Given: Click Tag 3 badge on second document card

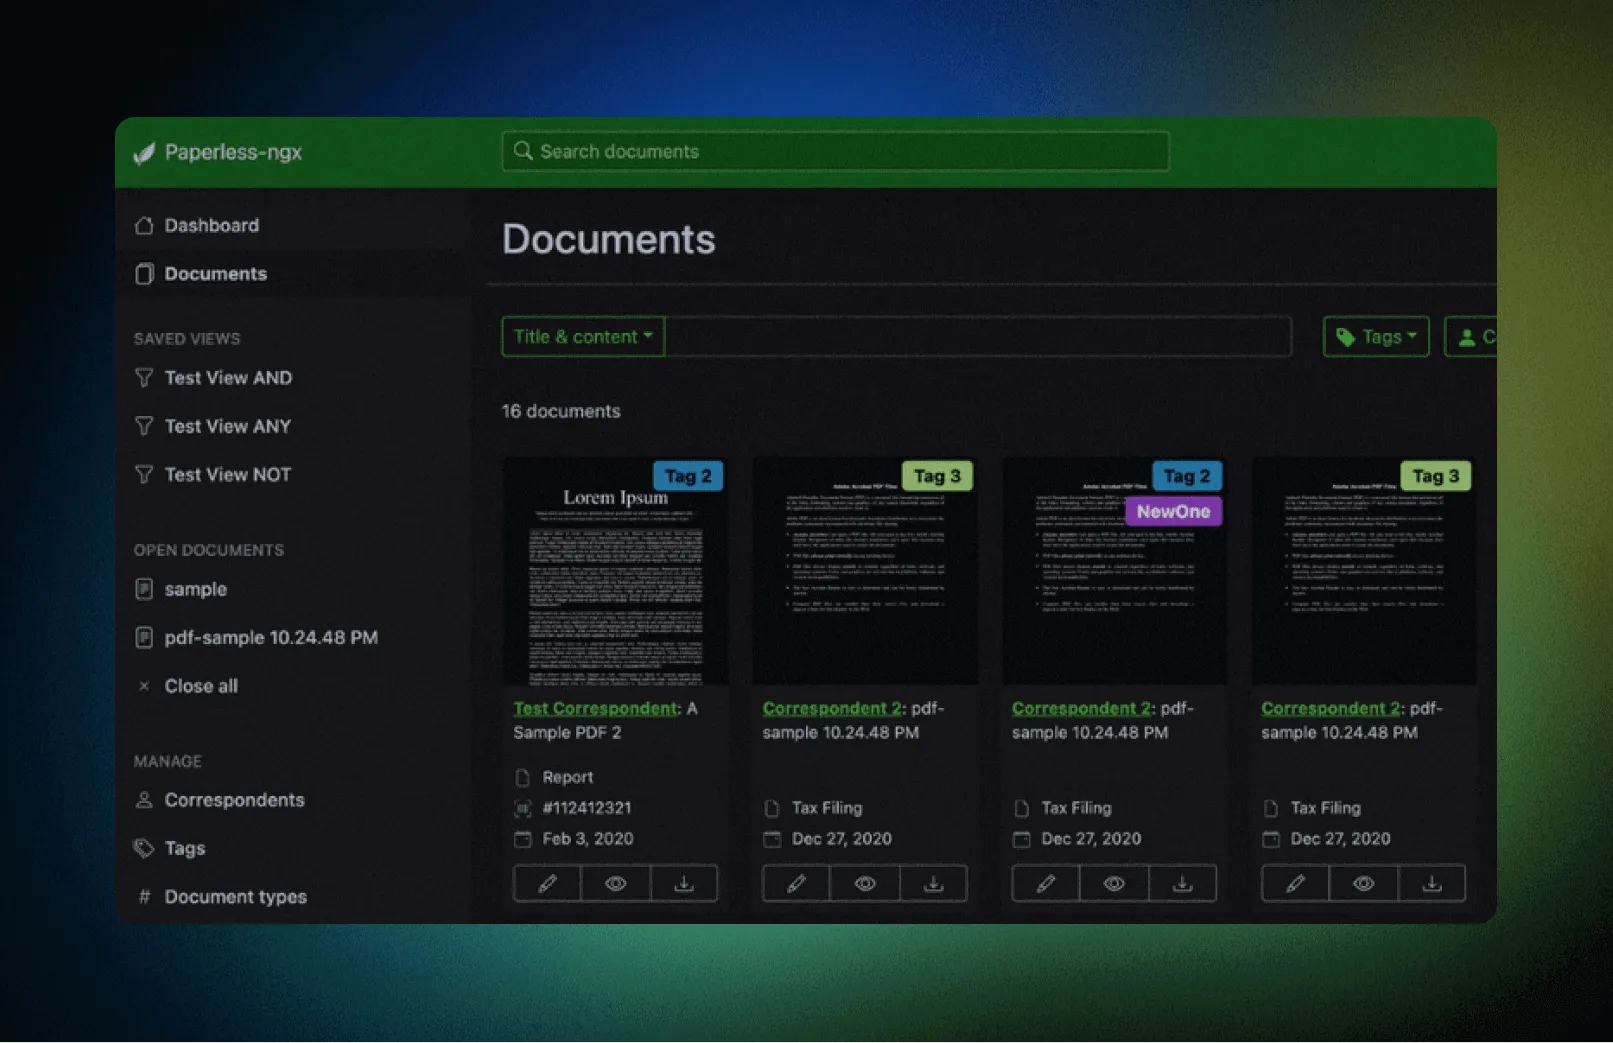Looking at the screenshot, I should pos(937,476).
